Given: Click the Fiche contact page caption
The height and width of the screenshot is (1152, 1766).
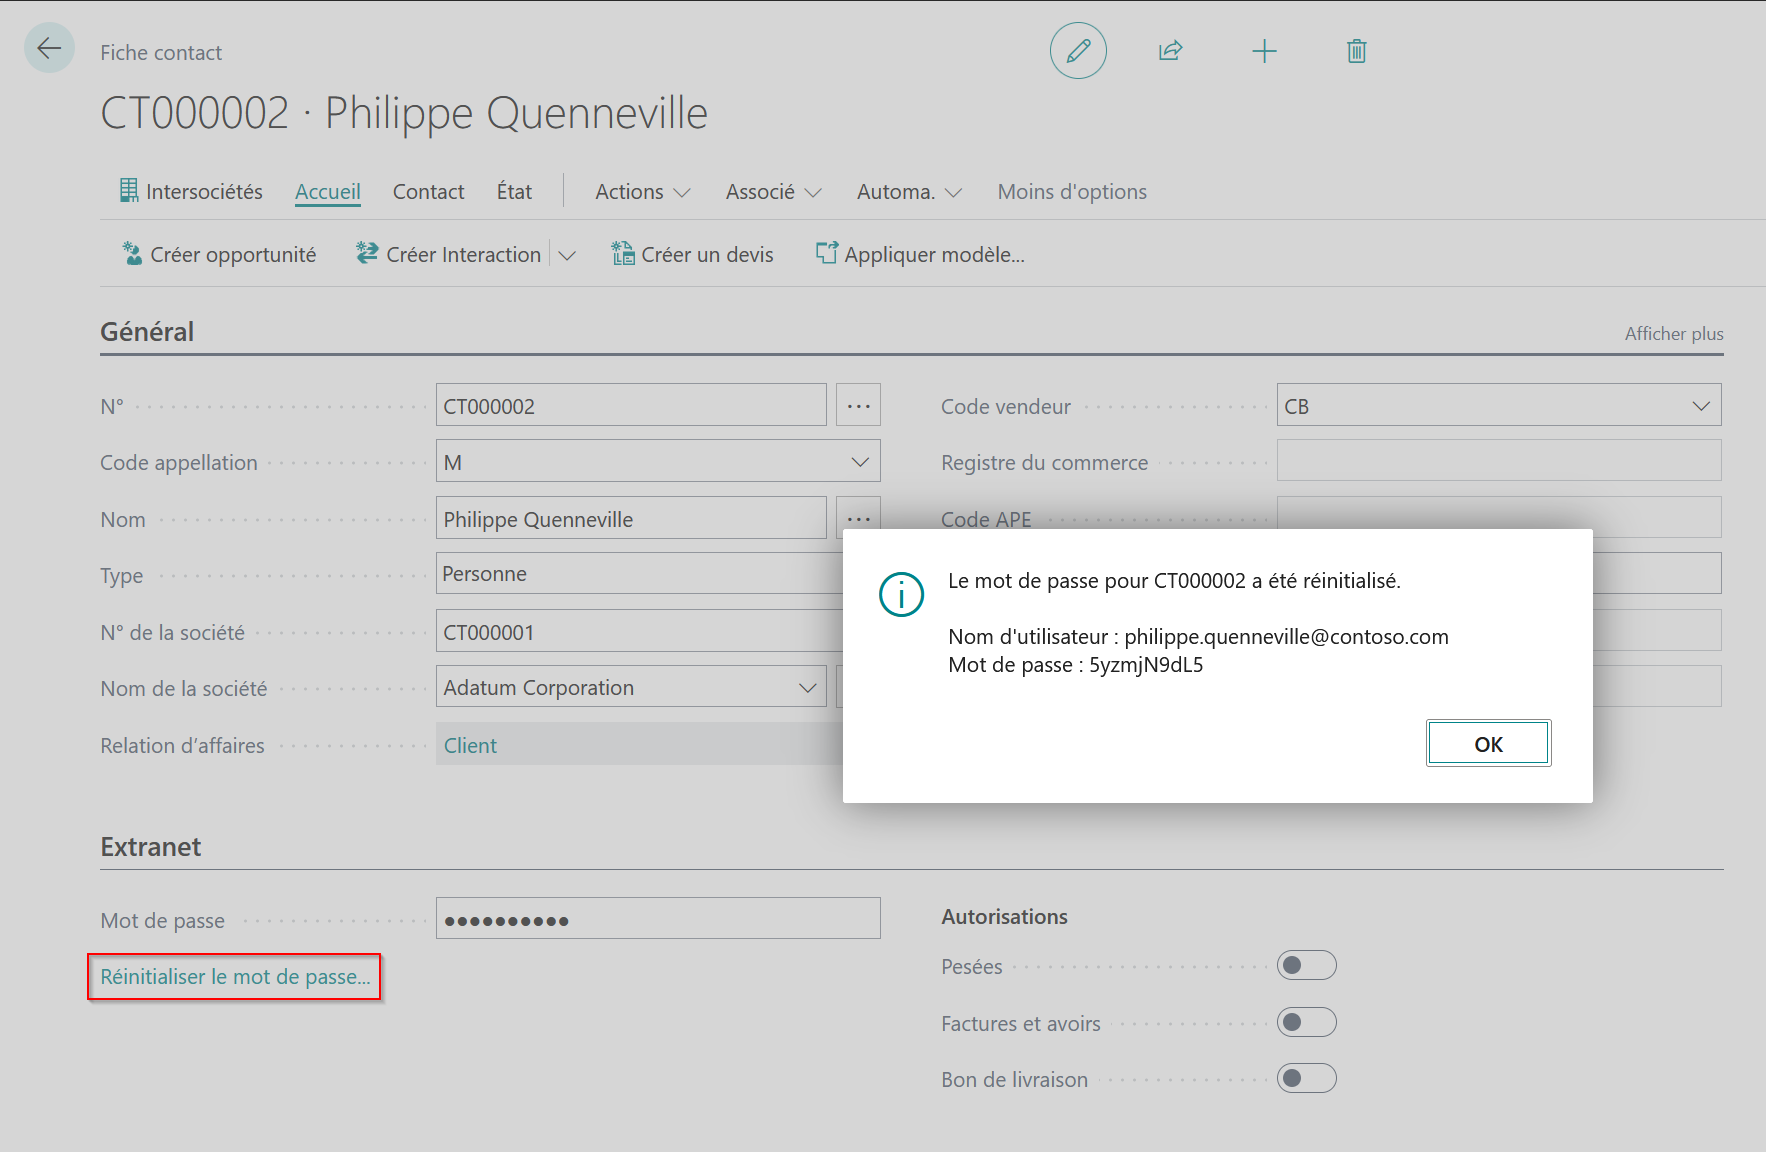Looking at the screenshot, I should coord(161,53).
